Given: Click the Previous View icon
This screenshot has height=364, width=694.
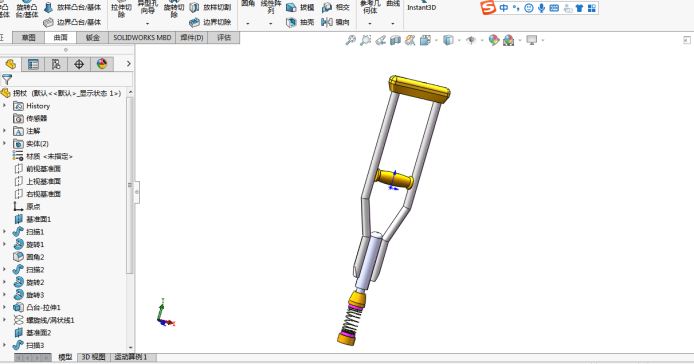Looking at the screenshot, I should 380,40.
